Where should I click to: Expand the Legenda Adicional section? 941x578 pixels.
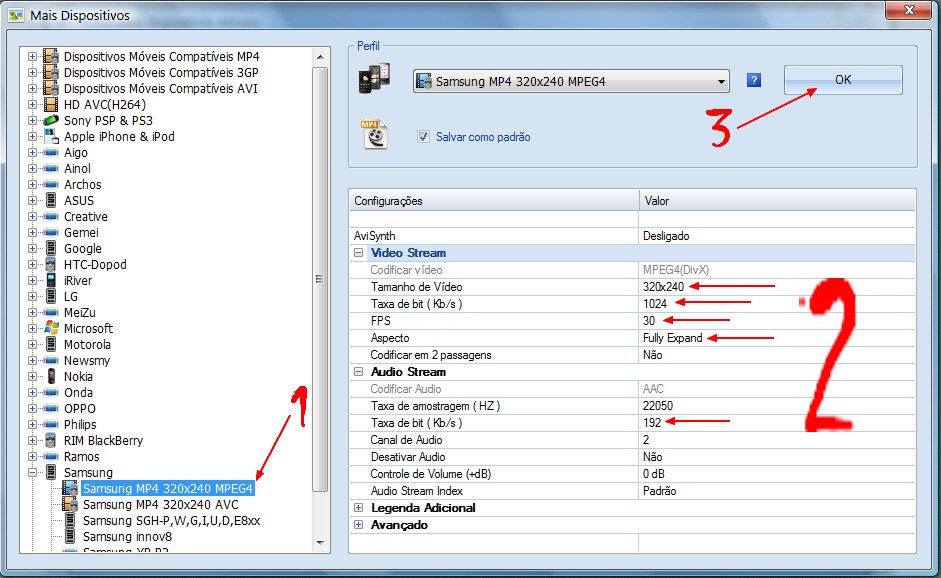coord(358,508)
